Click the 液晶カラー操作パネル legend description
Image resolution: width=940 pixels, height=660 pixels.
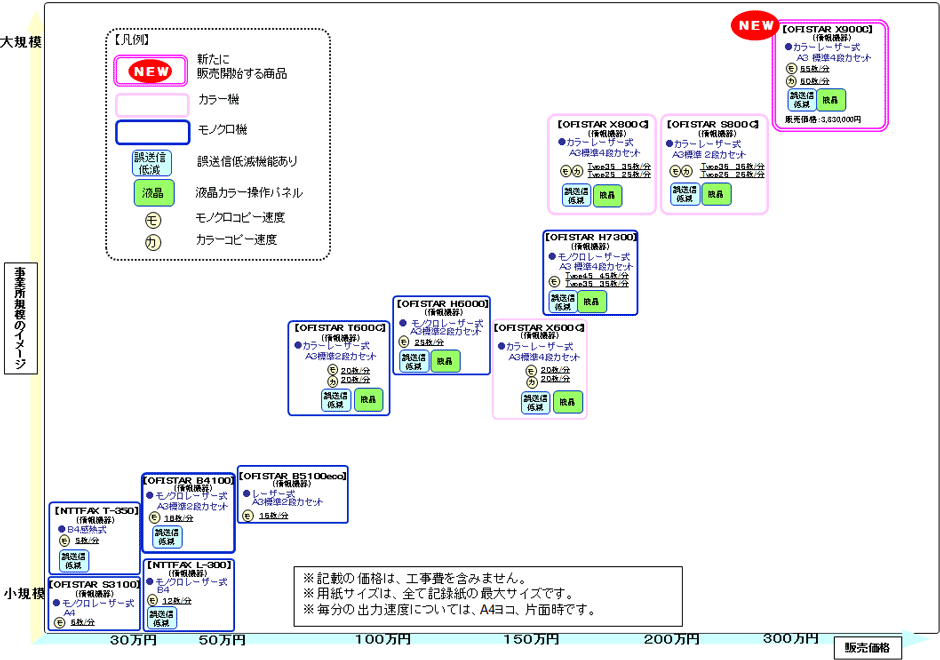point(249,192)
